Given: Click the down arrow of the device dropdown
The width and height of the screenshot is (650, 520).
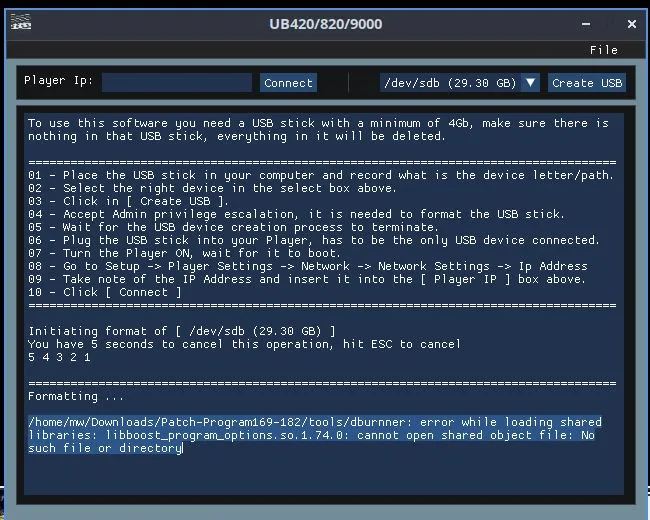Looking at the screenshot, I should [530, 83].
